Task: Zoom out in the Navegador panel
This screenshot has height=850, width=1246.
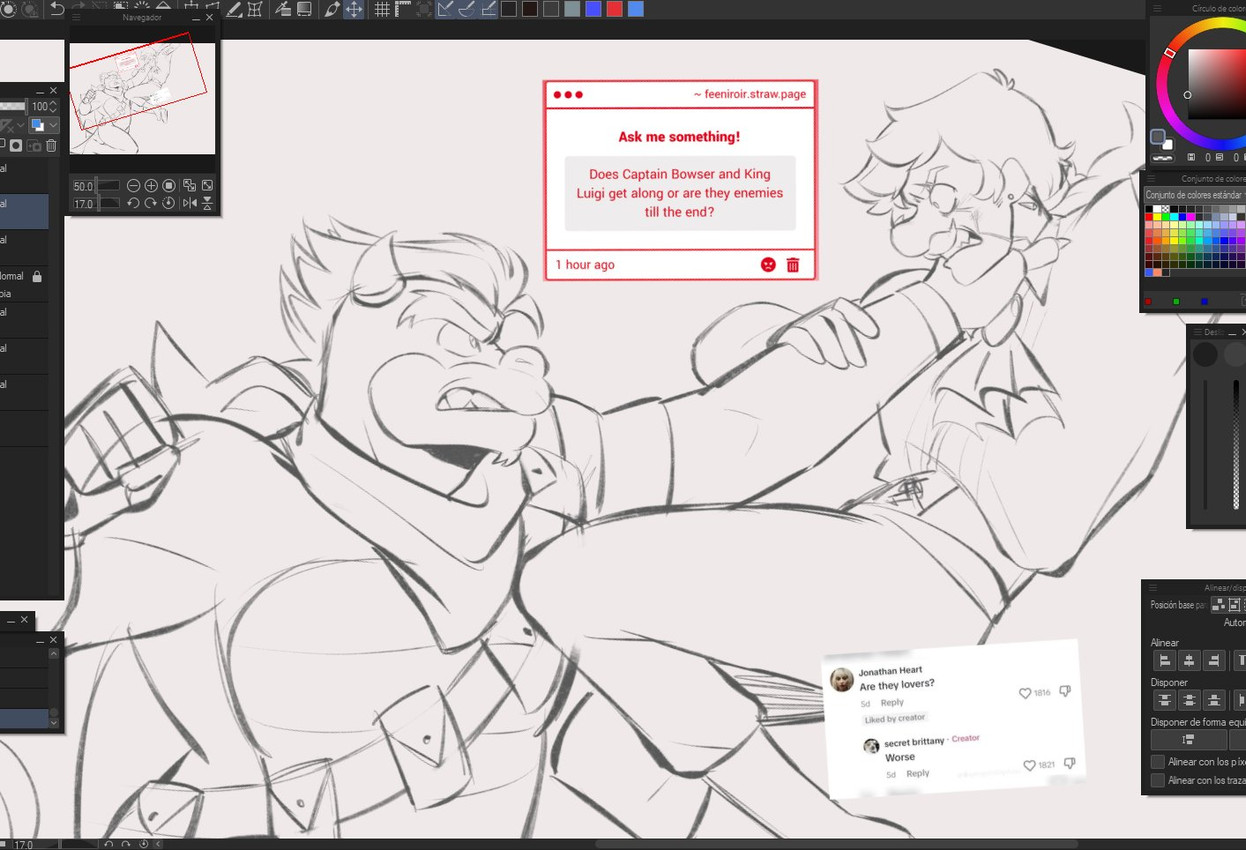Action: coord(134,186)
